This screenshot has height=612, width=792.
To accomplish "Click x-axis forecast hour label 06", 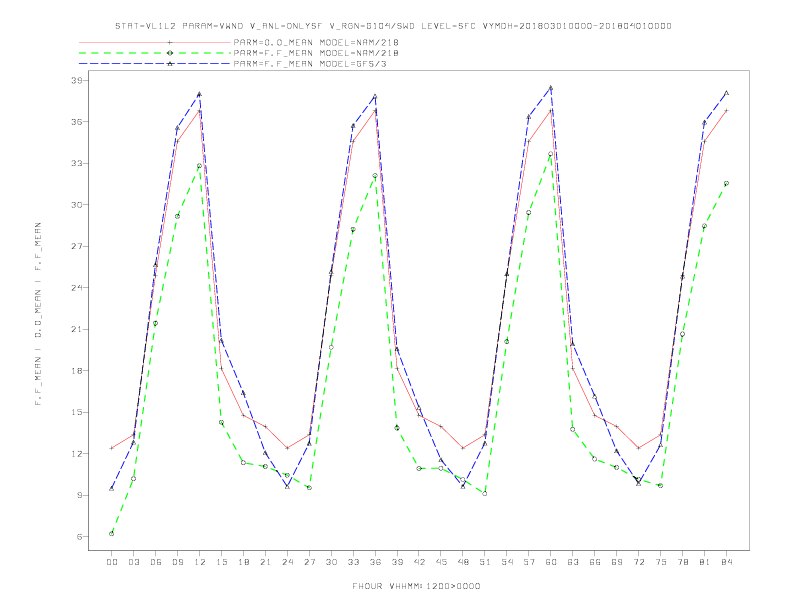I will 156,562.
